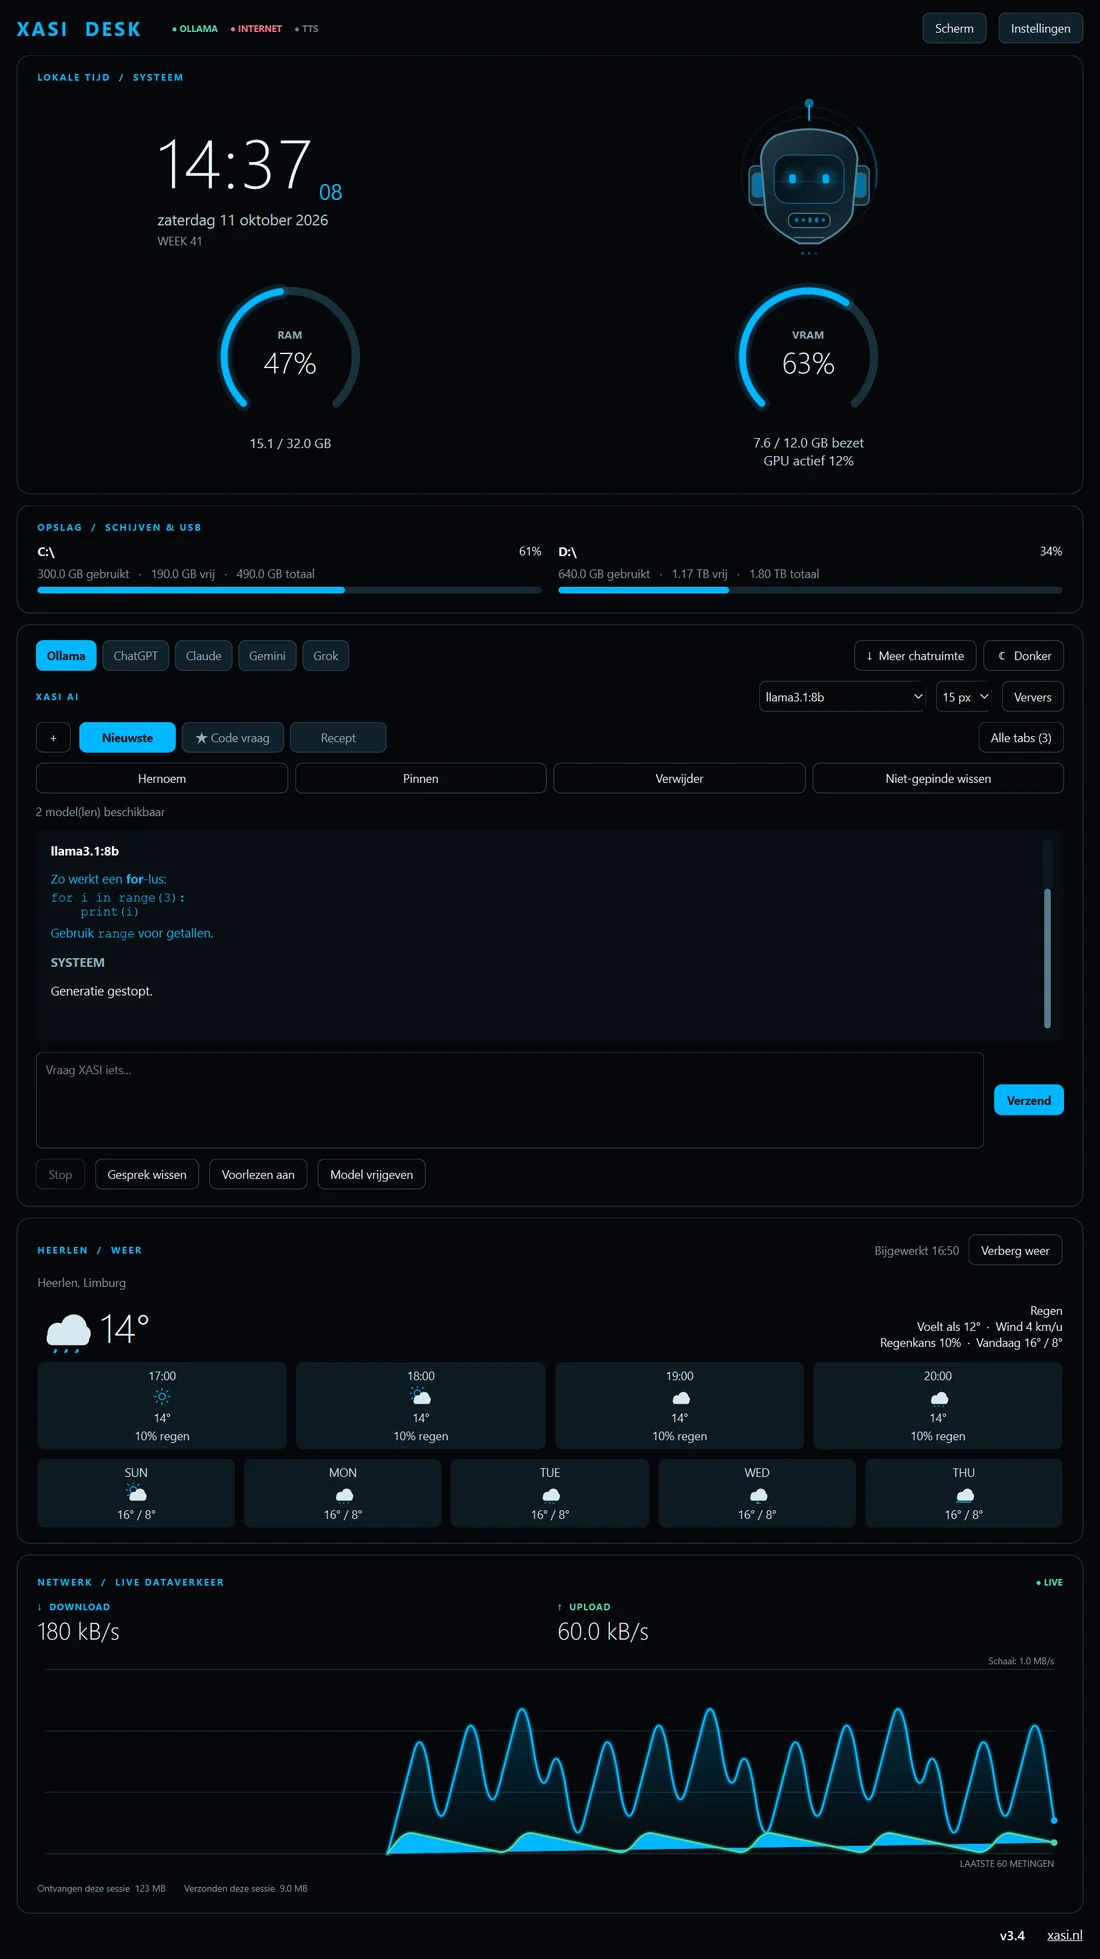The image size is (1100, 1959).
Task: Focus the Vraag XASI iets input field
Action: tap(510, 1100)
